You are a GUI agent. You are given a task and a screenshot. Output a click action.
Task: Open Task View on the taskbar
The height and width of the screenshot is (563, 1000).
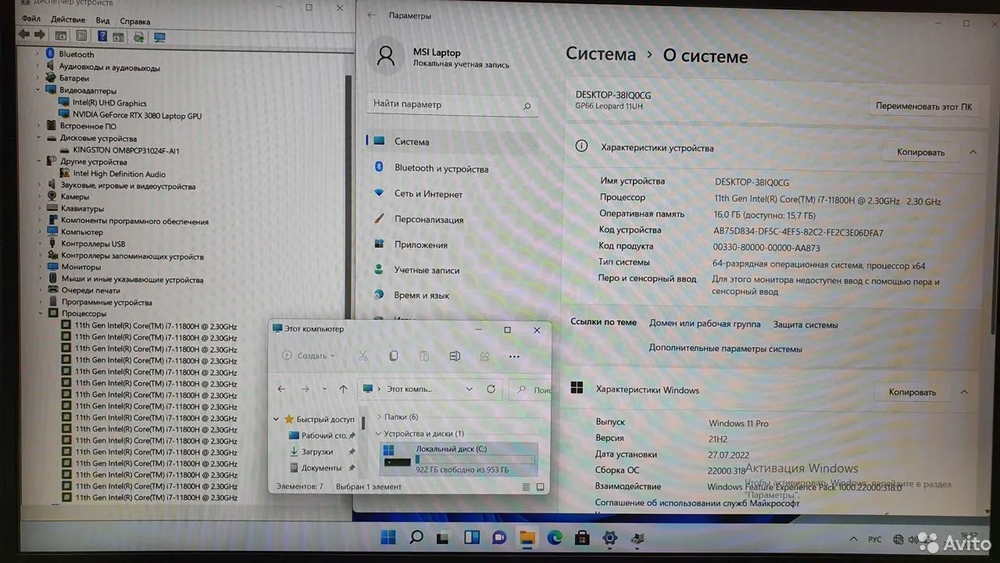(443, 538)
